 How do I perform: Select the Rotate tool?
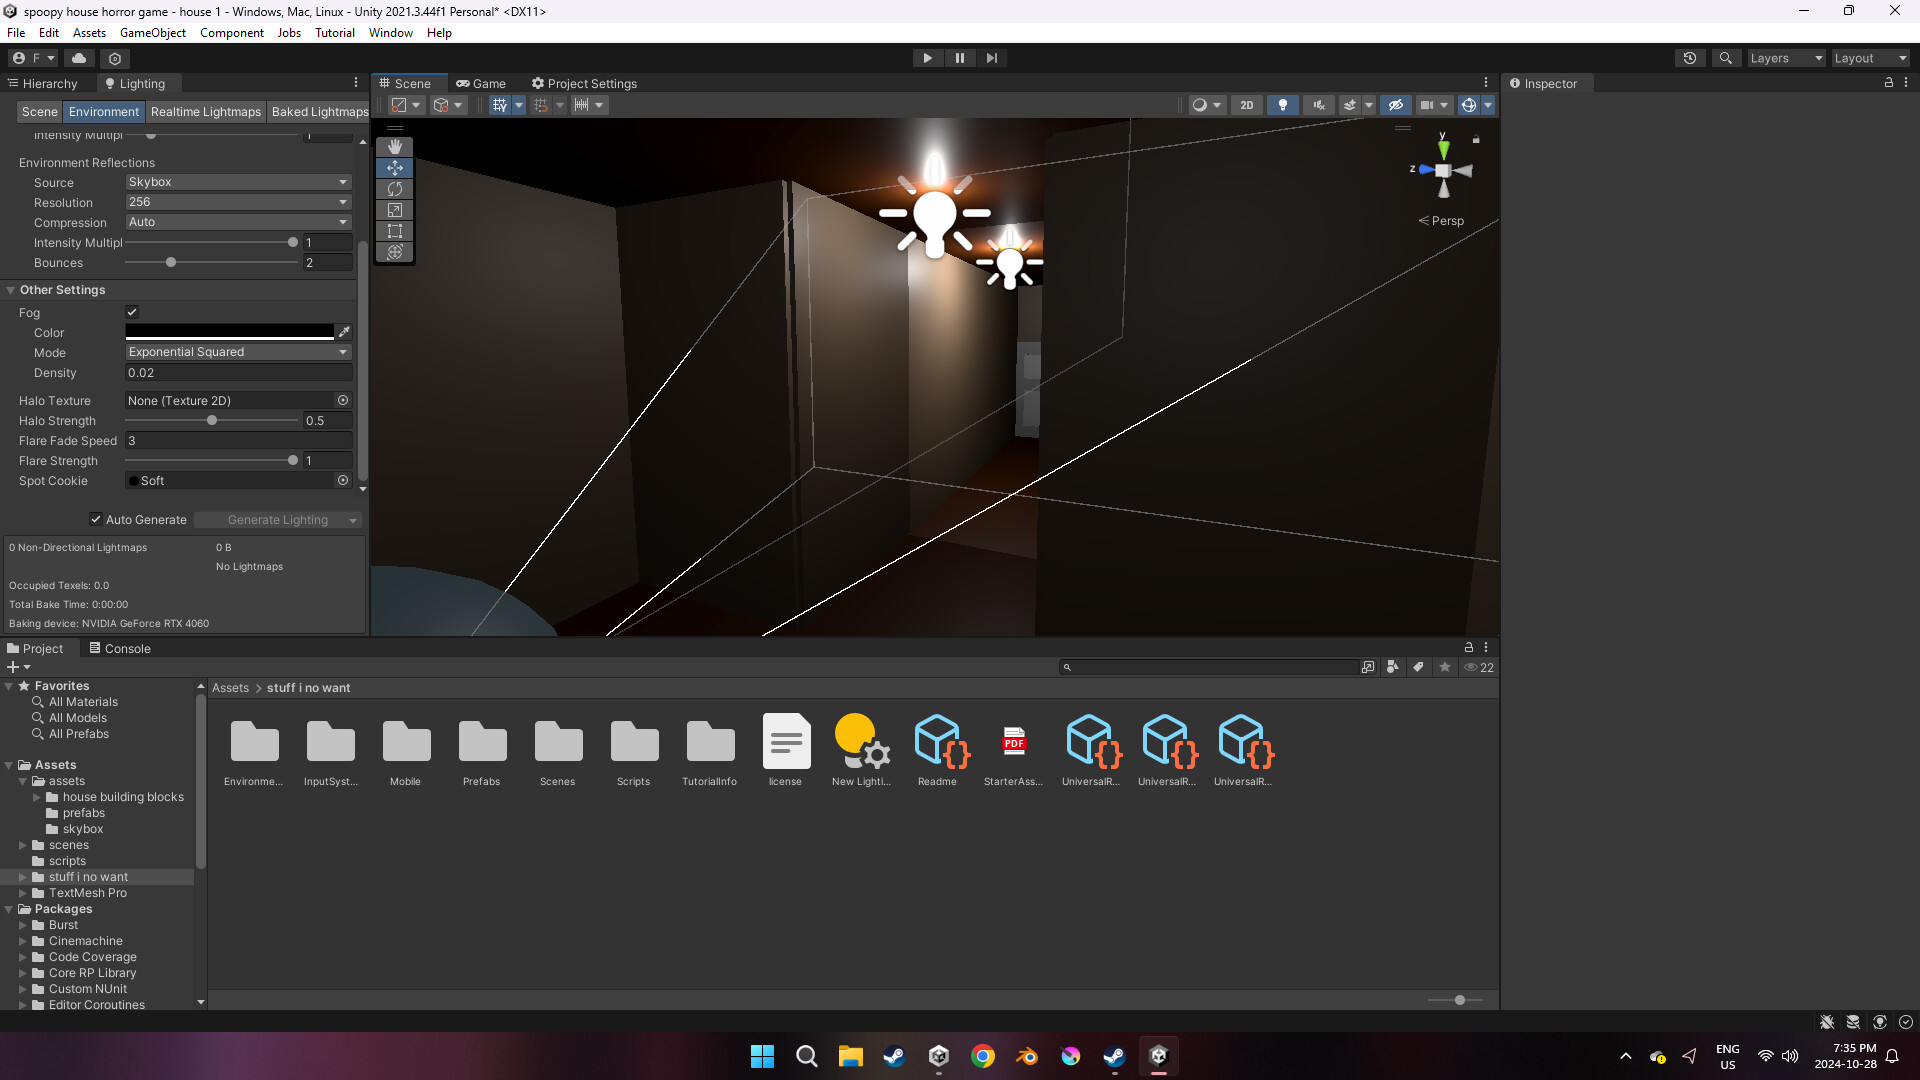[x=394, y=189]
